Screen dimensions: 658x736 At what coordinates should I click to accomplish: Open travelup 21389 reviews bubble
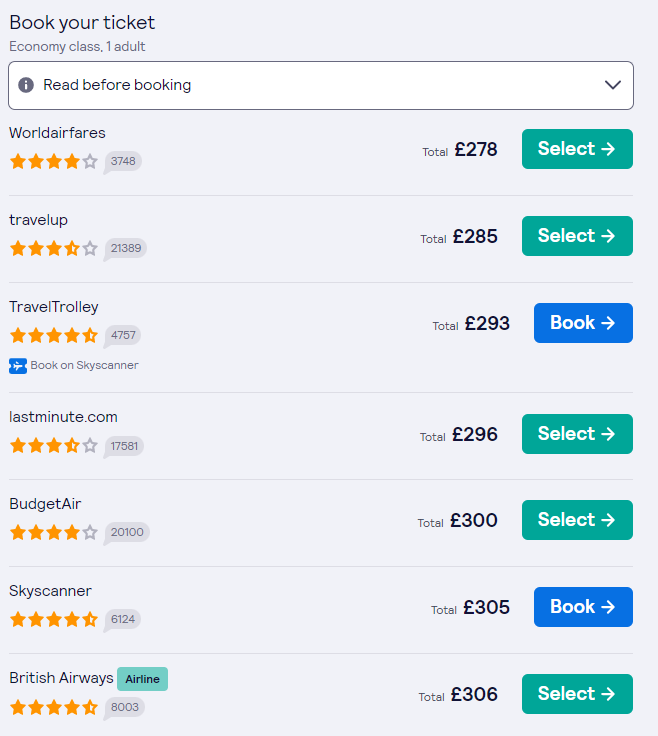(x=126, y=248)
